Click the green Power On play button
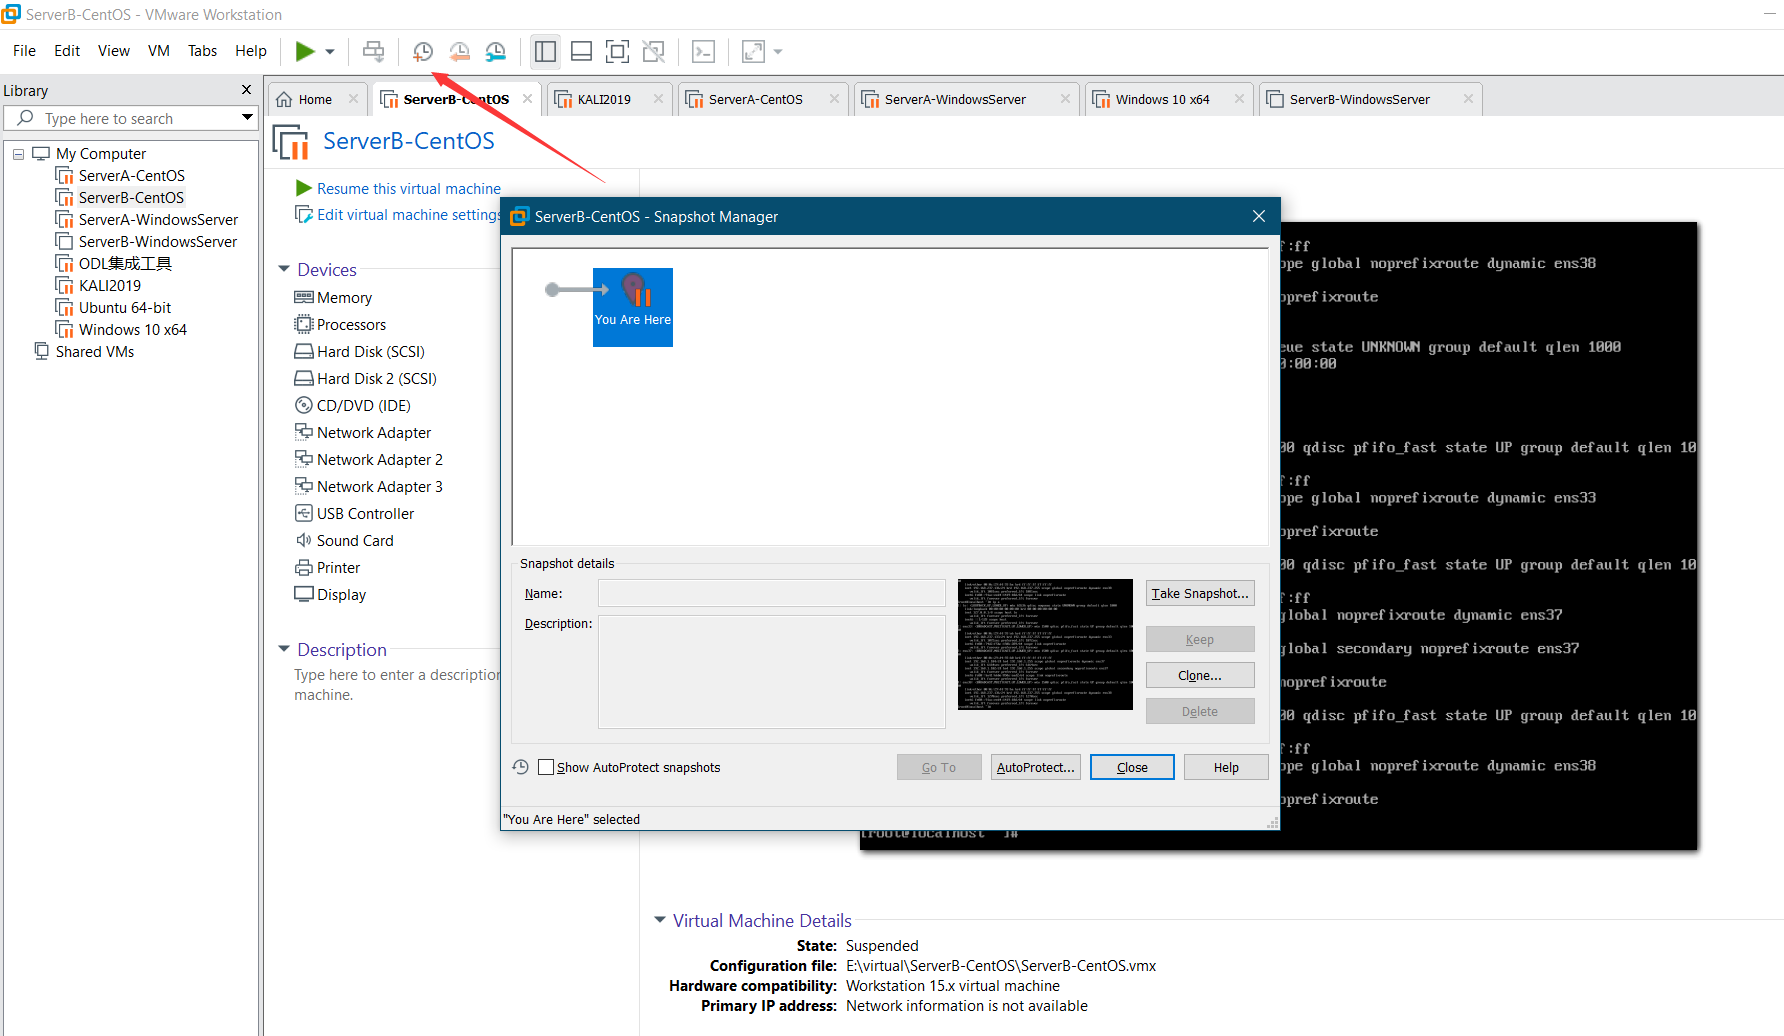The width and height of the screenshot is (1784, 1036). click(x=305, y=51)
